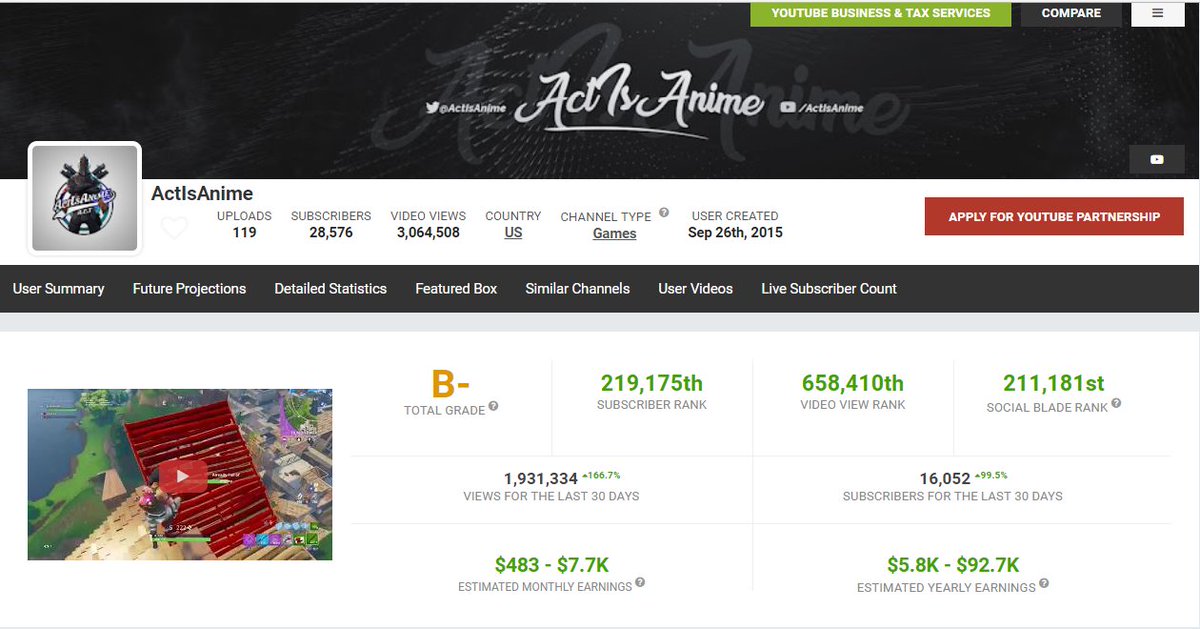Switch to User Summary tab
1200x629 pixels.
pyautogui.click(x=59, y=289)
